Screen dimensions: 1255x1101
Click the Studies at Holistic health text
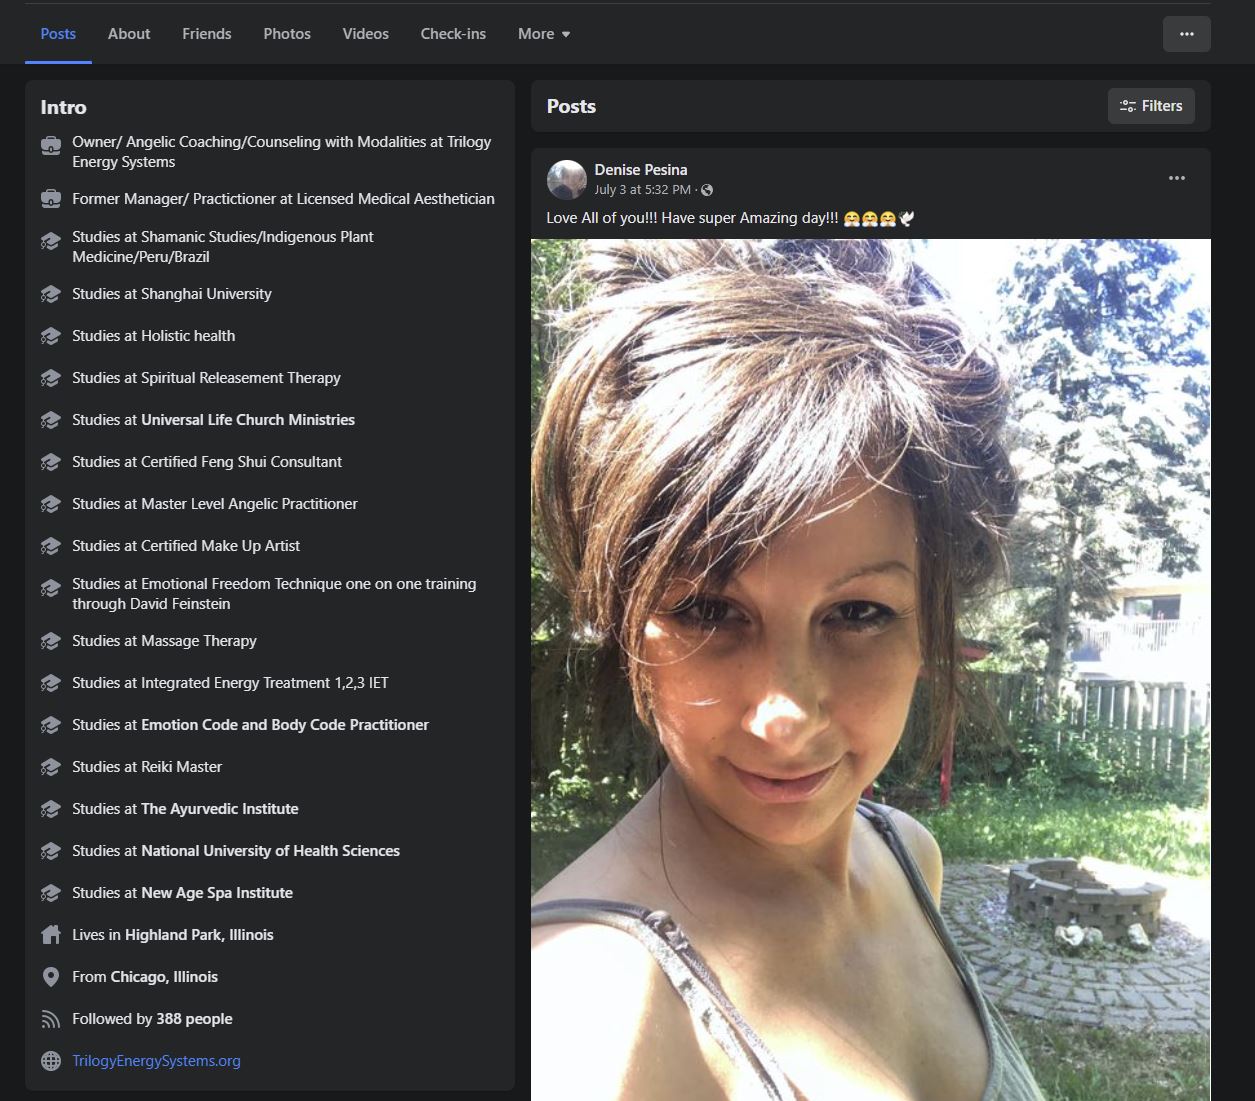tap(154, 336)
